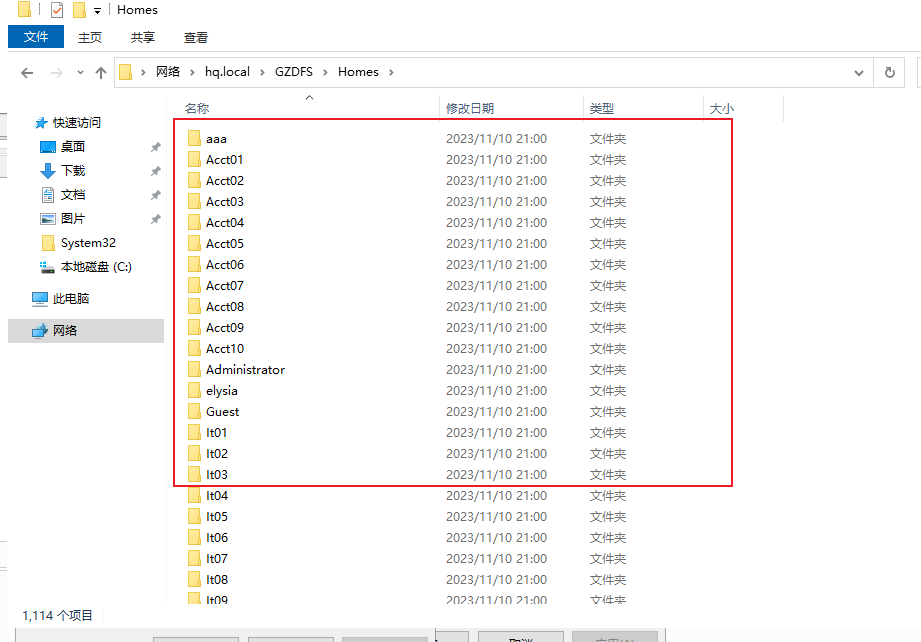Image resolution: width=921 pixels, height=642 pixels.
Task: Click hq.local in the breadcrumb path
Action: (x=227, y=72)
